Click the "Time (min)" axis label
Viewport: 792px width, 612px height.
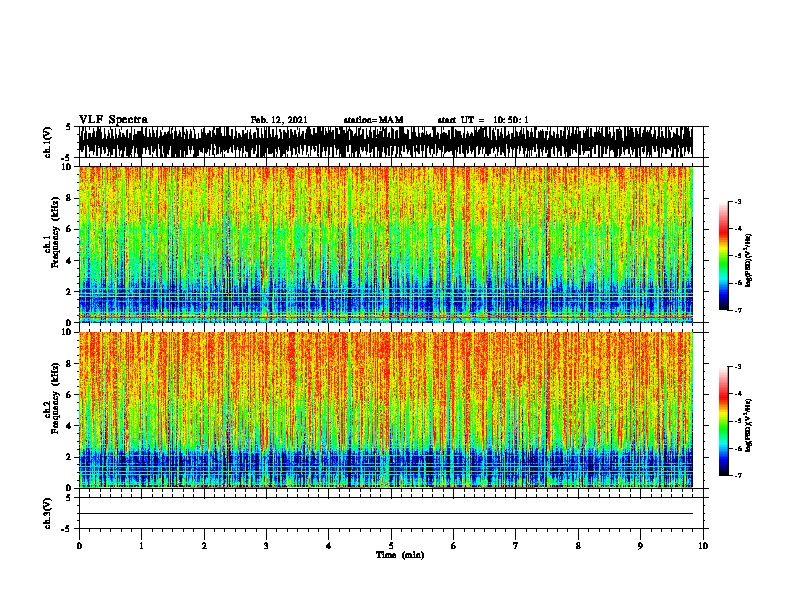400,555
